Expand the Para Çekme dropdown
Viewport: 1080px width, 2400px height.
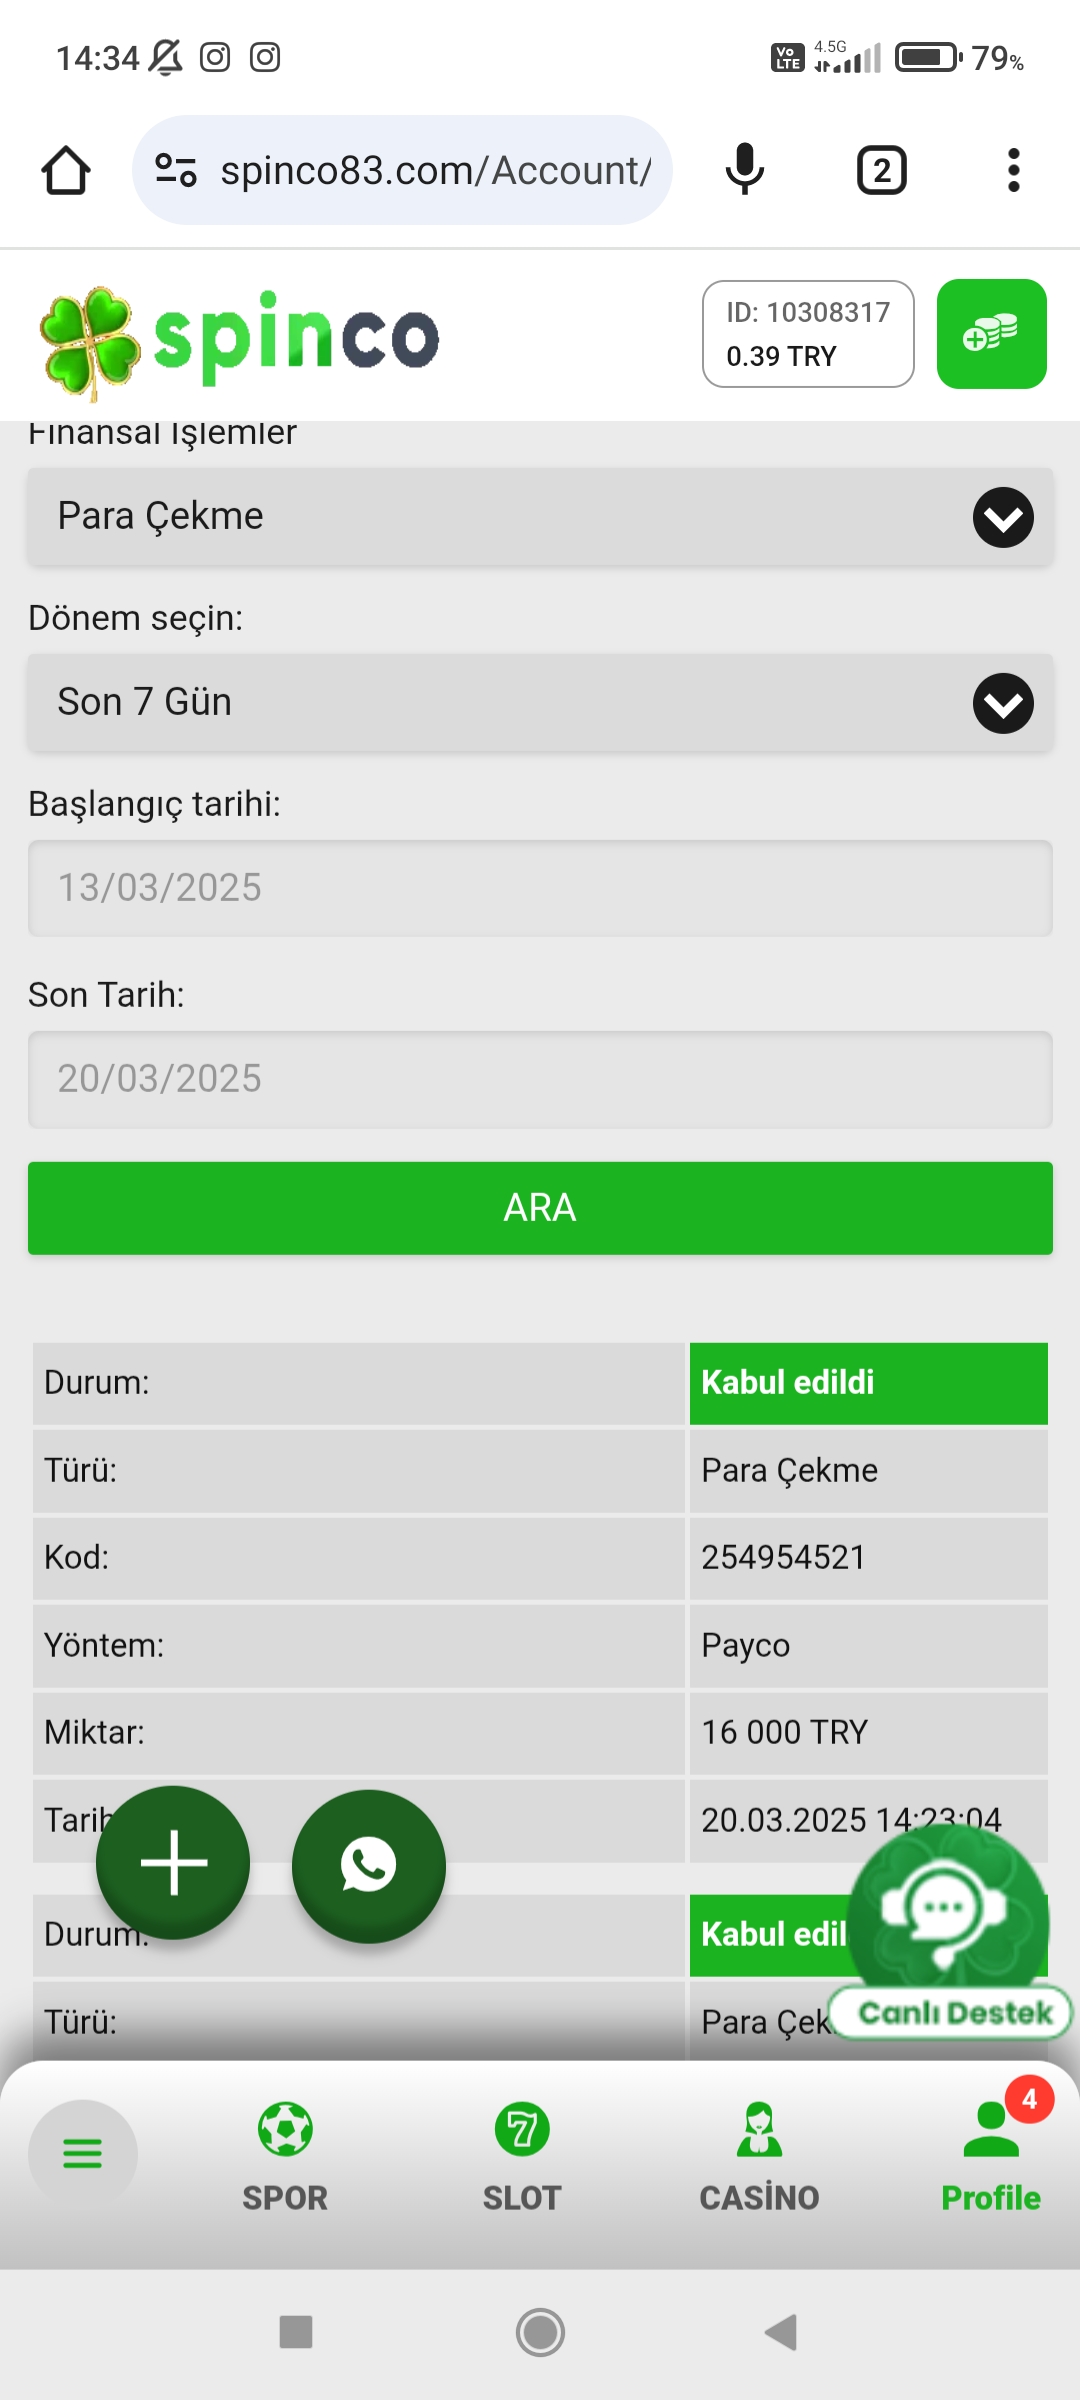click(540, 517)
